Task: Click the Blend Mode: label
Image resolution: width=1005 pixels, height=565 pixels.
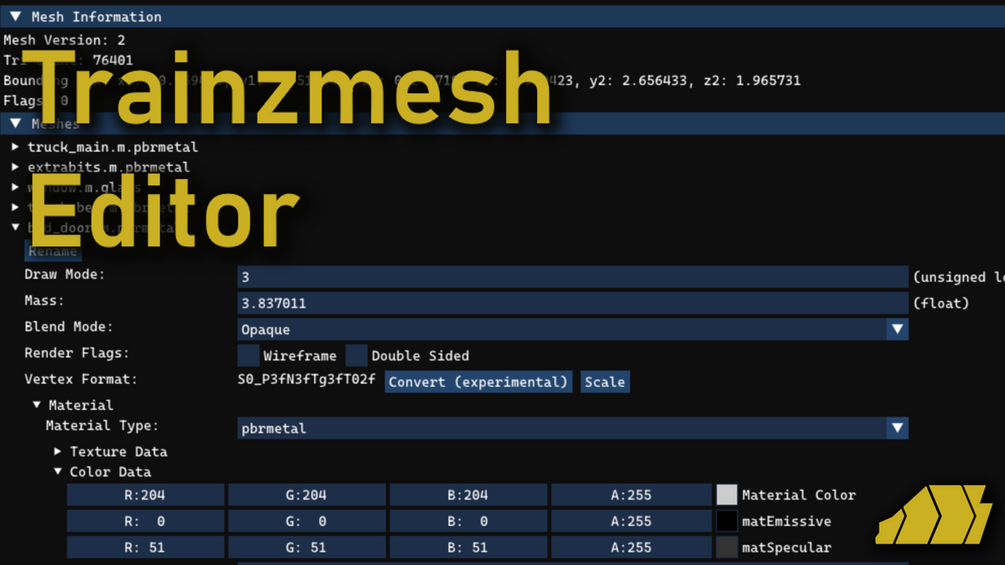Action: point(69,327)
